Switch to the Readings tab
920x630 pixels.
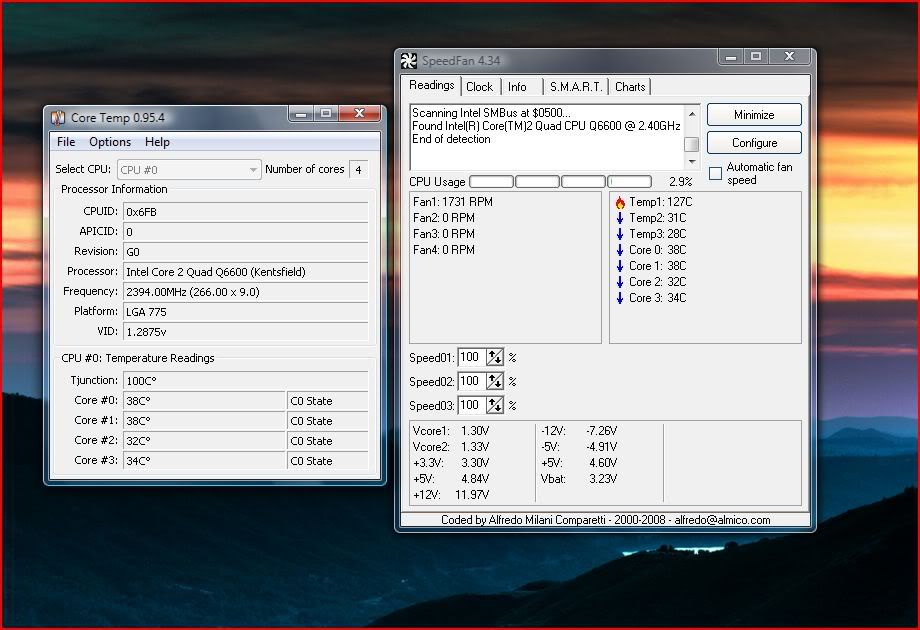click(431, 85)
